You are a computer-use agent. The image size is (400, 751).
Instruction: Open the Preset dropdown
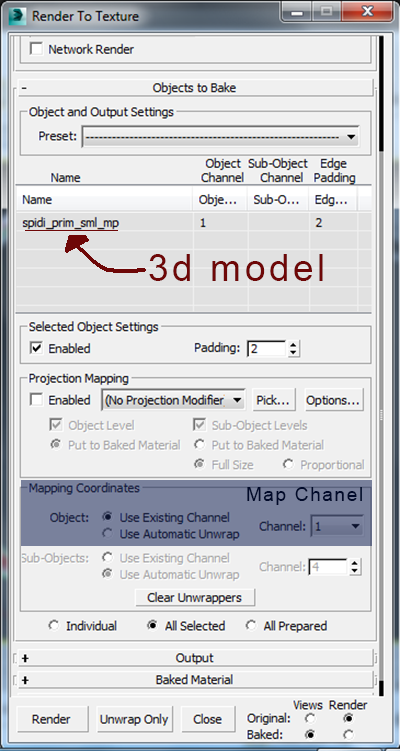point(221,137)
